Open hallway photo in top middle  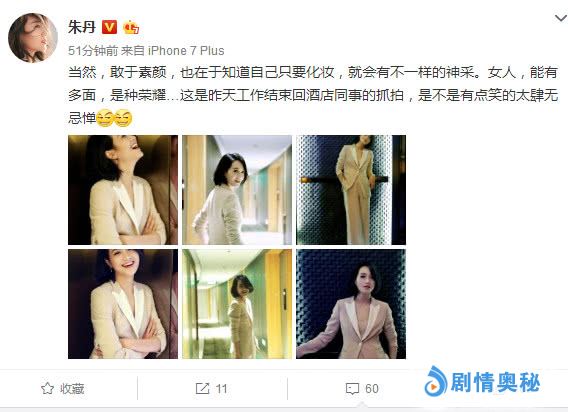[237, 190]
